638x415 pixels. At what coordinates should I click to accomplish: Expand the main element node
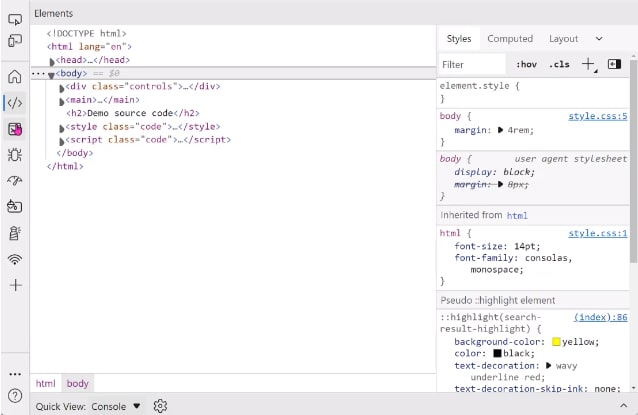62,102
